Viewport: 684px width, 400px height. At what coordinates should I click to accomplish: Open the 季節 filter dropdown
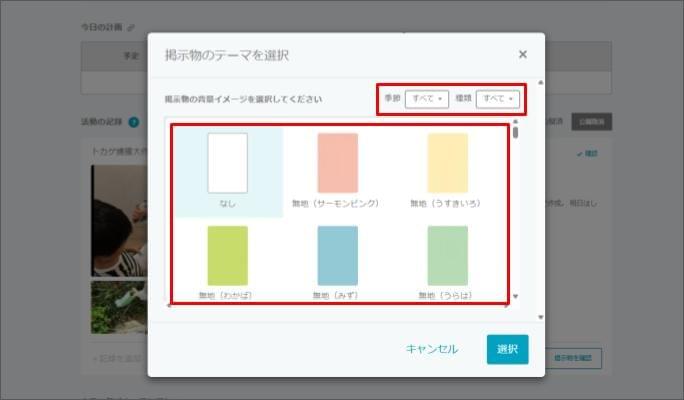[427, 99]
